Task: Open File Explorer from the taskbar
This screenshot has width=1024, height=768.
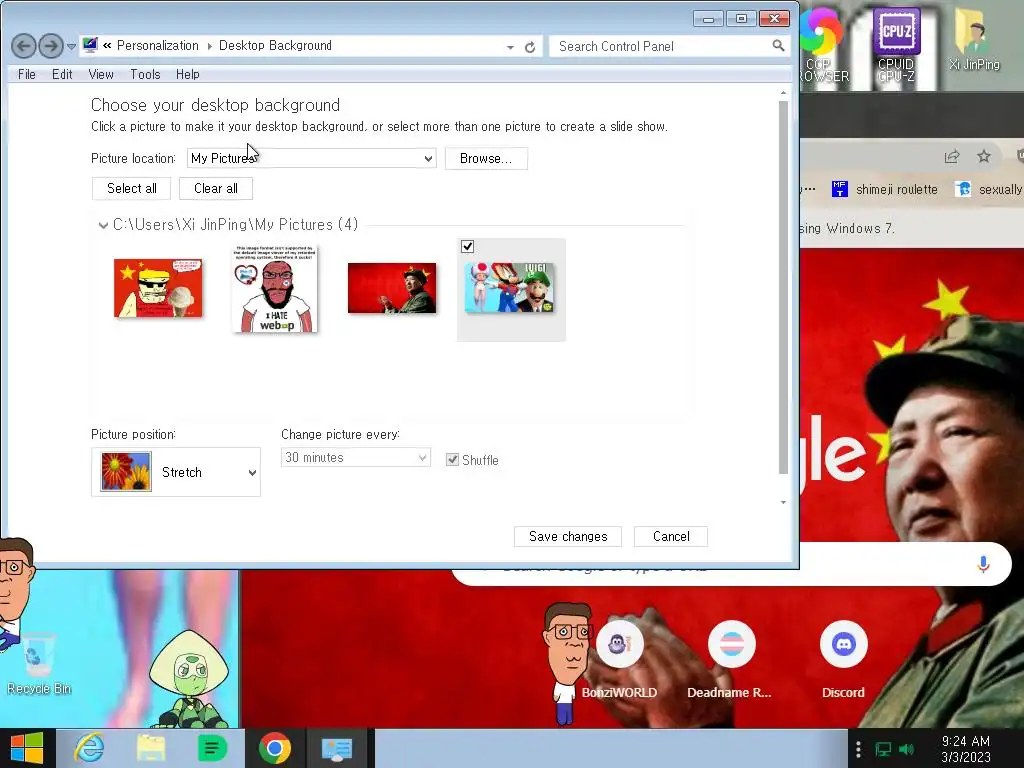Action: point(151,748)
